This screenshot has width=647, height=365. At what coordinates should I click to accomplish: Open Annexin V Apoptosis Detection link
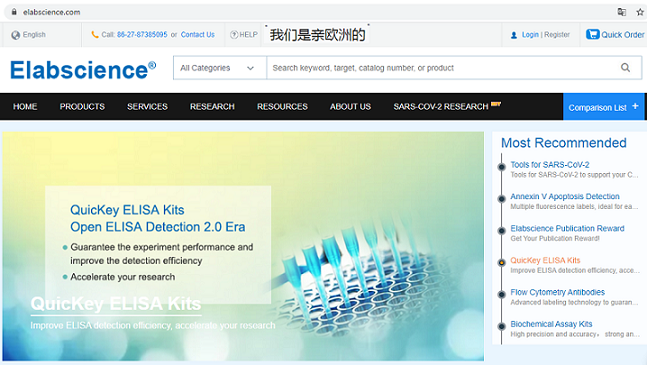tap(565, 196)
